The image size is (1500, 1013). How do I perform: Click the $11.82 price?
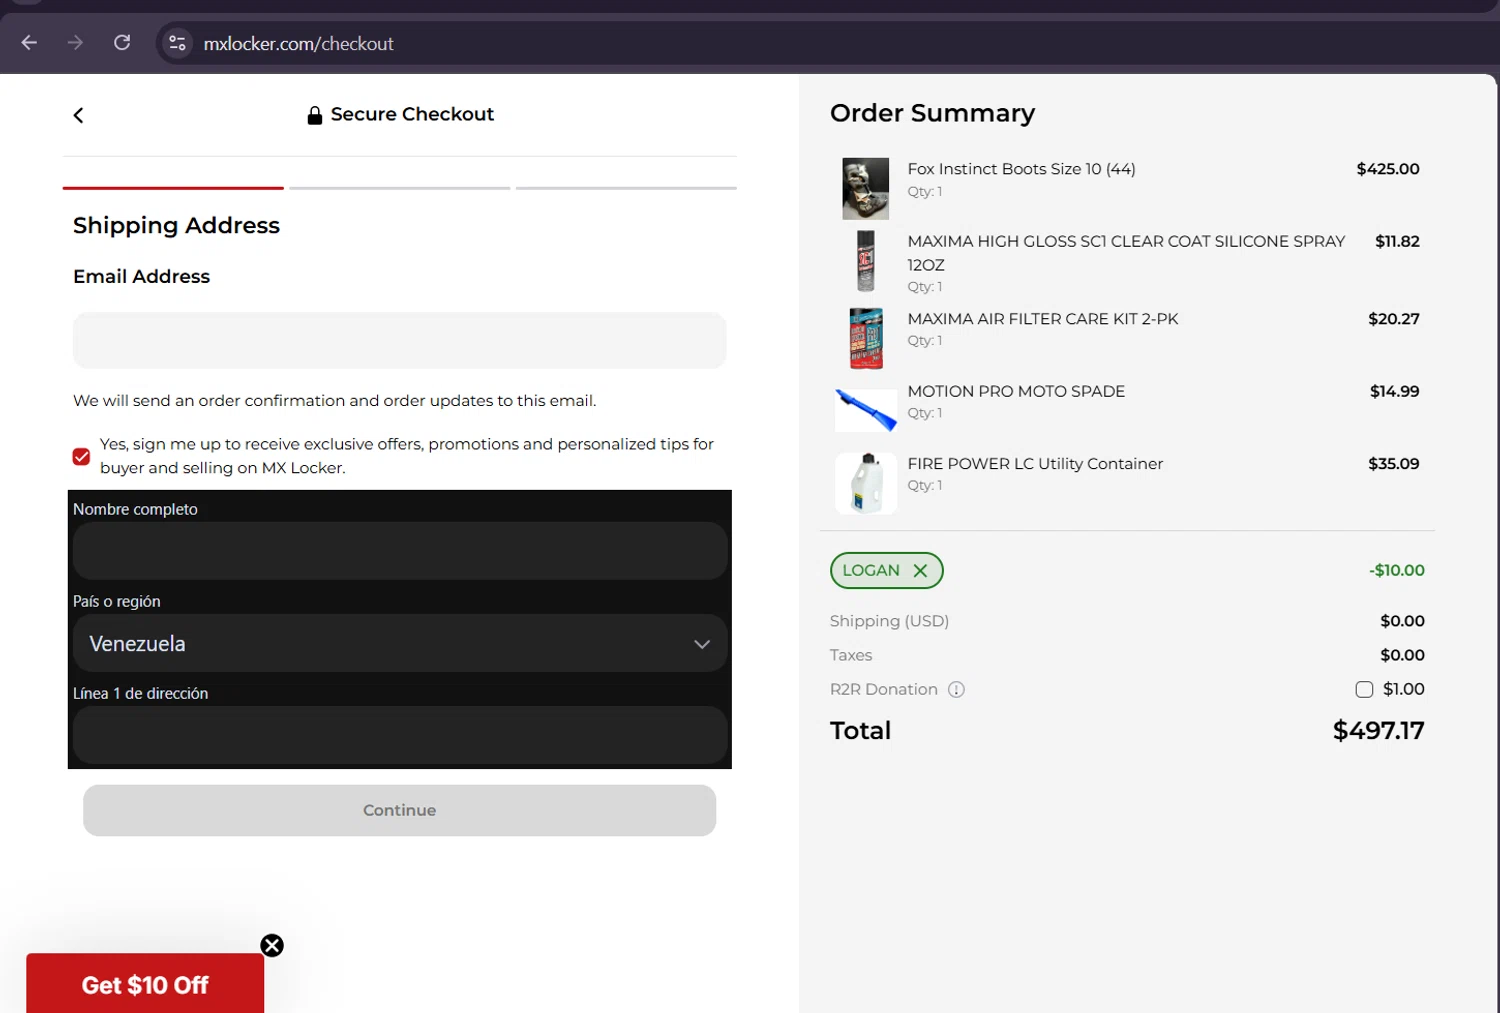1397,241
